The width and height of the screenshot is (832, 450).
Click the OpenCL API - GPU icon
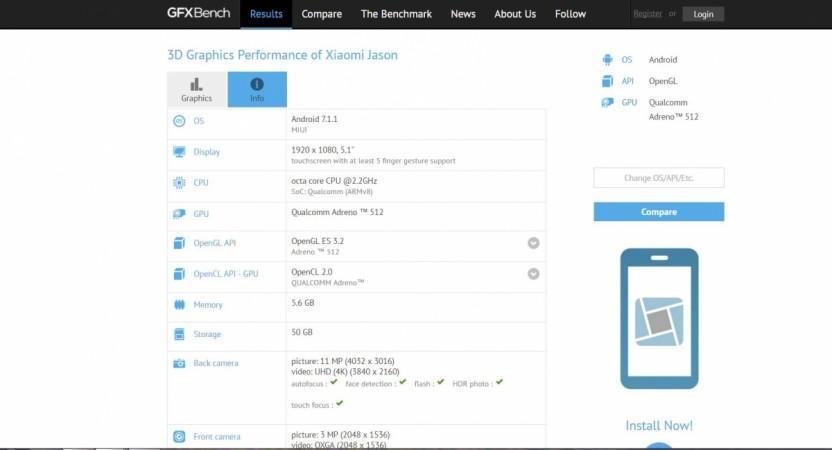(179, 274)
